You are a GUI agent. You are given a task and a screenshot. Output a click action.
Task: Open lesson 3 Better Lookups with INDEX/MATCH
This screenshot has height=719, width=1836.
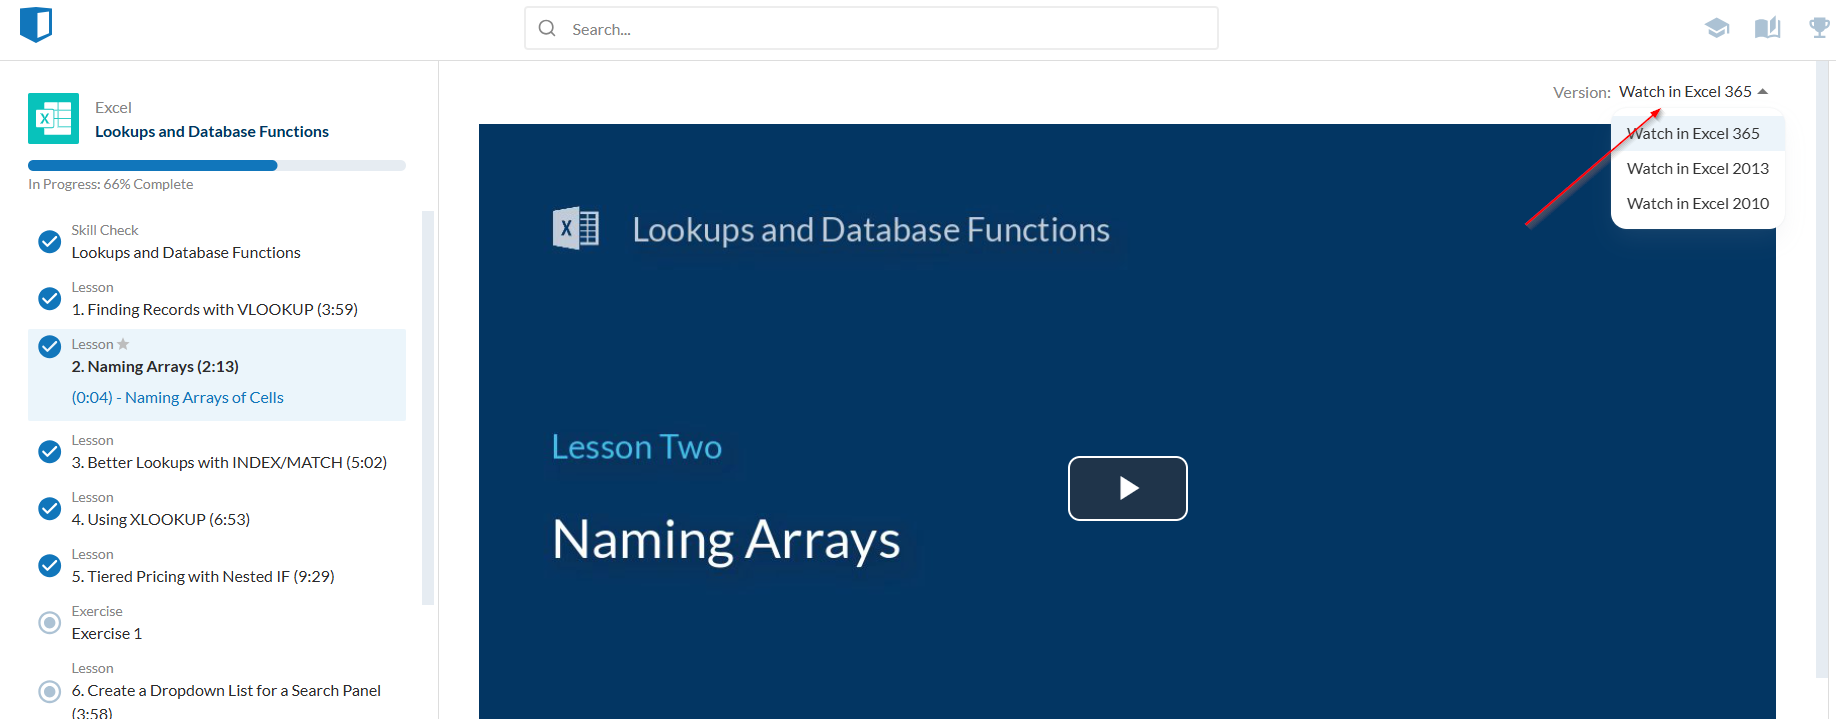click(x=229, y=463)
